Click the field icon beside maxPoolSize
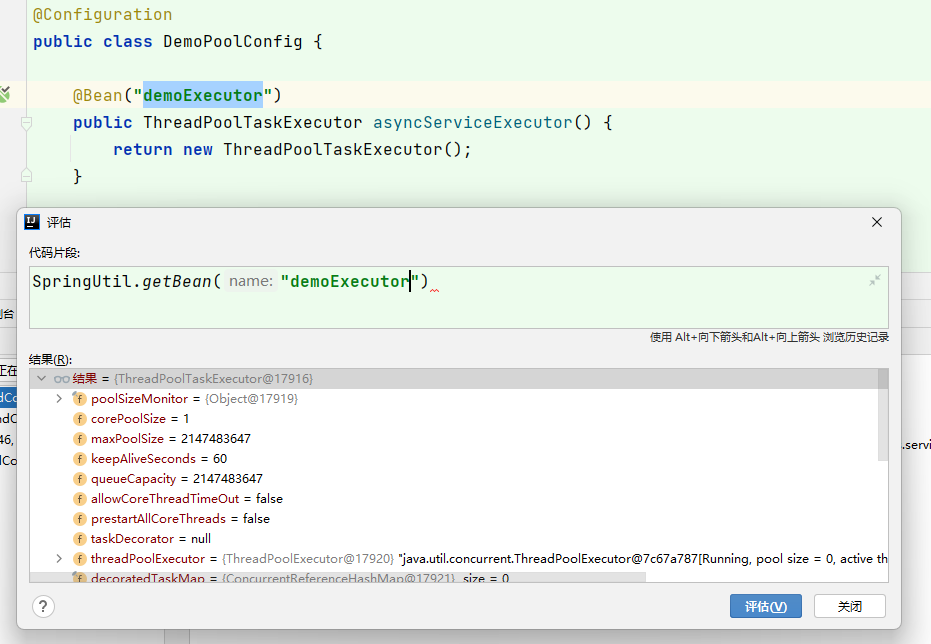The image size is (931, 644). coord(80,439)
